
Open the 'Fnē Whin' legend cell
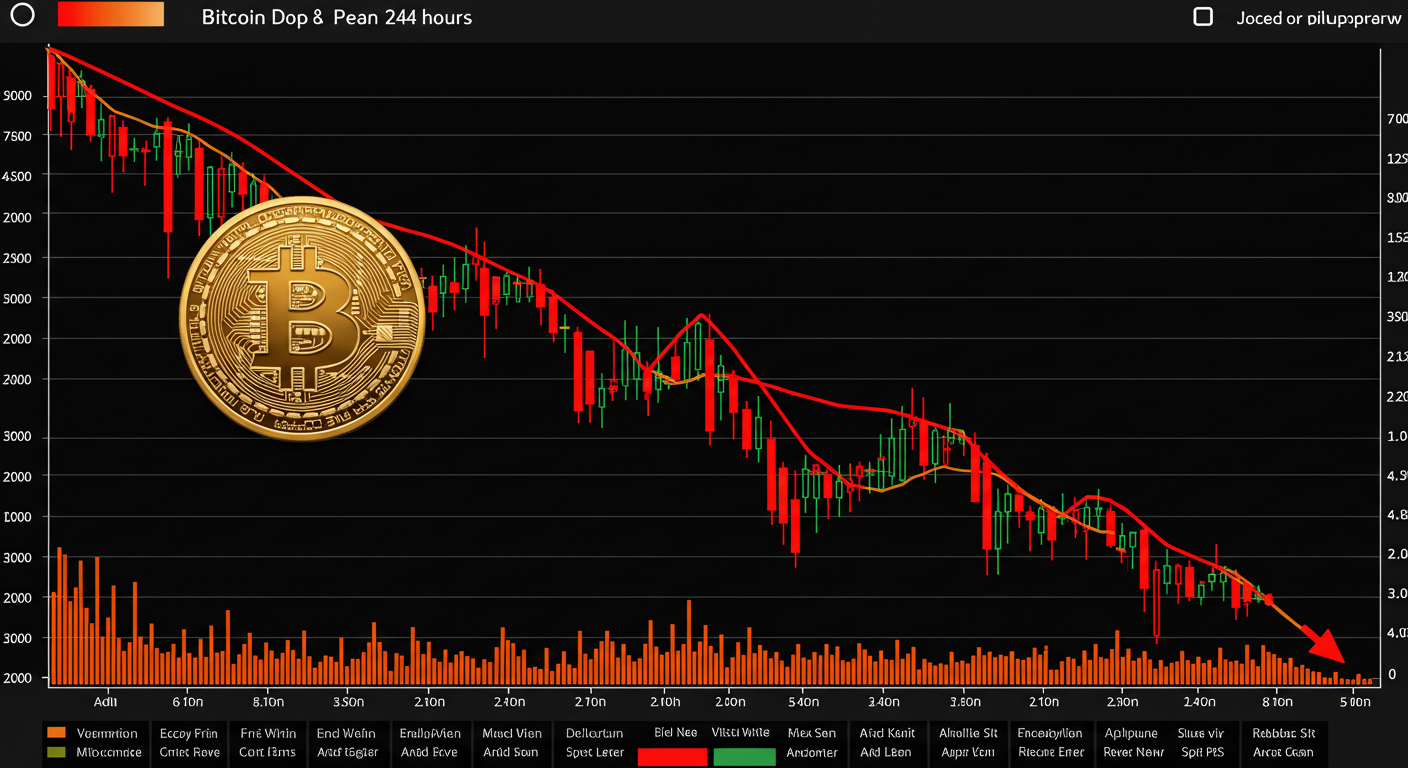[x=268, y=743]
